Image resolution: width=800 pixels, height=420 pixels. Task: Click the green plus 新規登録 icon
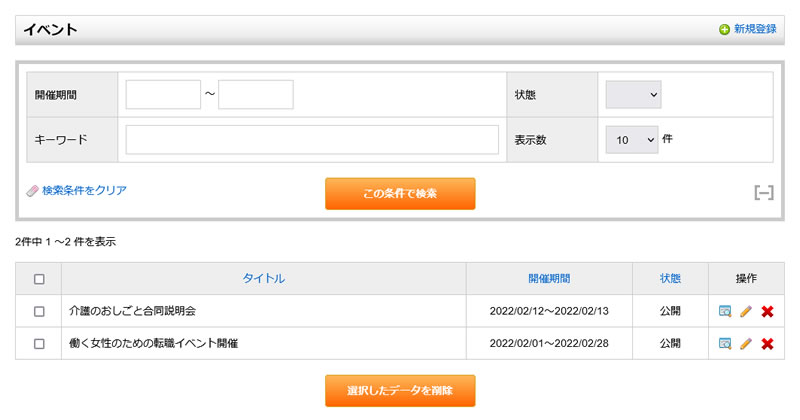(724, 30)
